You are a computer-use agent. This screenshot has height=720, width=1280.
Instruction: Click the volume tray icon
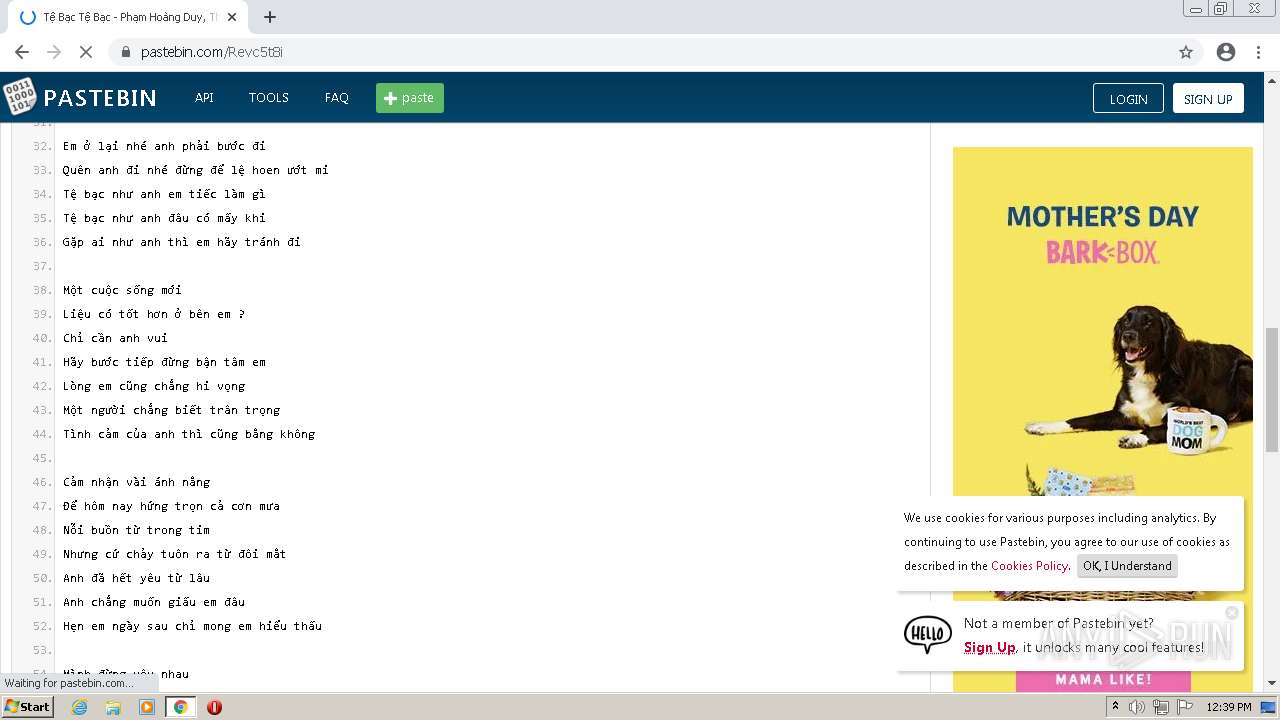click(1137, 707)
